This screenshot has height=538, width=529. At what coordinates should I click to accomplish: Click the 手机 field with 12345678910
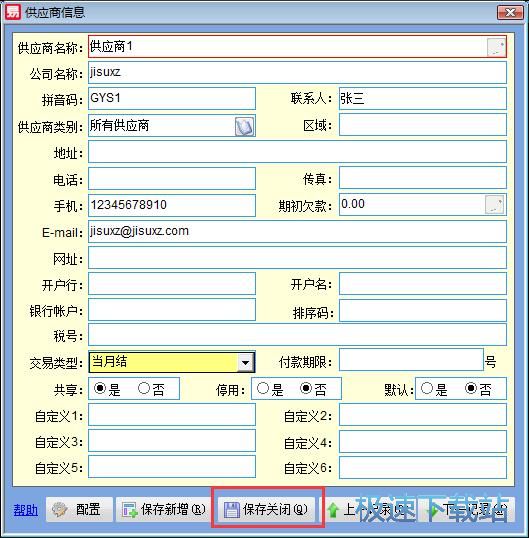(172, 205)
